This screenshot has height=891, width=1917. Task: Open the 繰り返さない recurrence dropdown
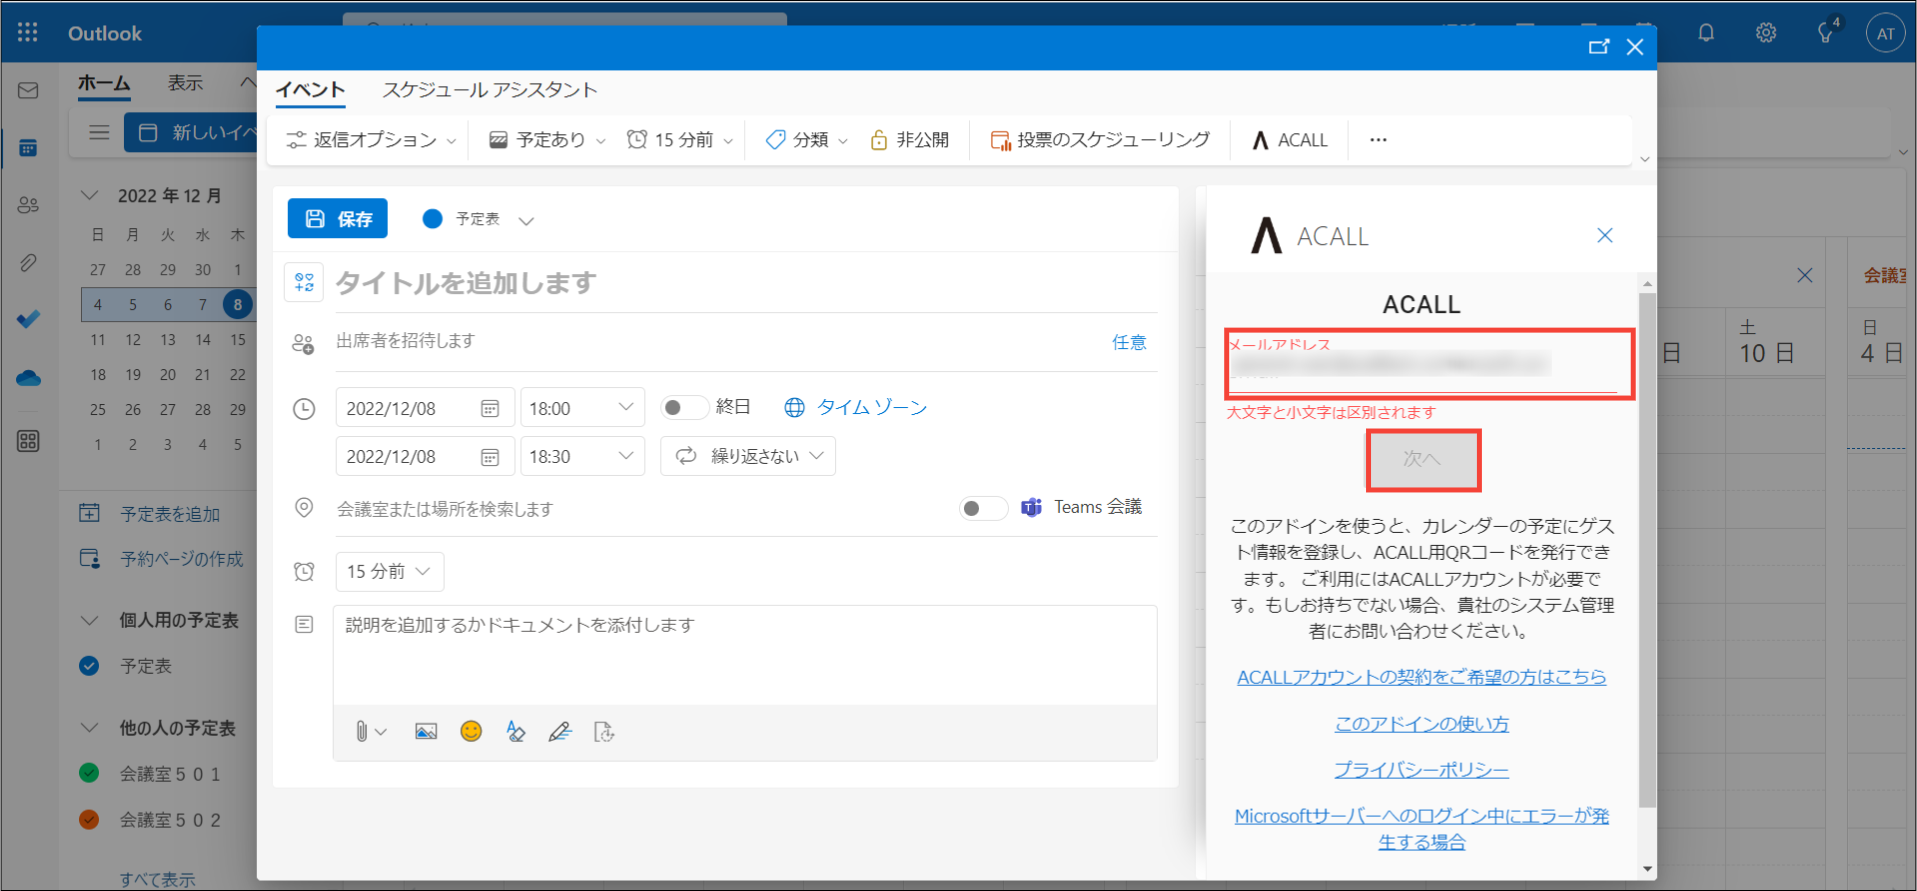[x=748, y=456]
